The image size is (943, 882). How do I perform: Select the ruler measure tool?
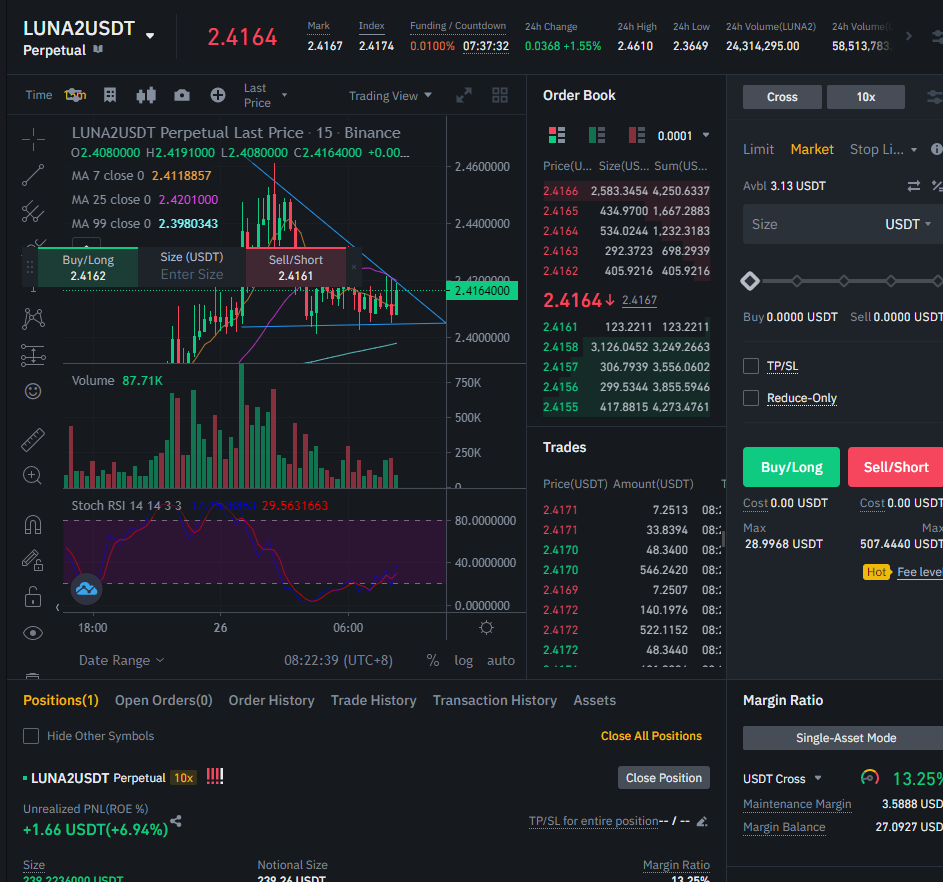coord(33,440)
